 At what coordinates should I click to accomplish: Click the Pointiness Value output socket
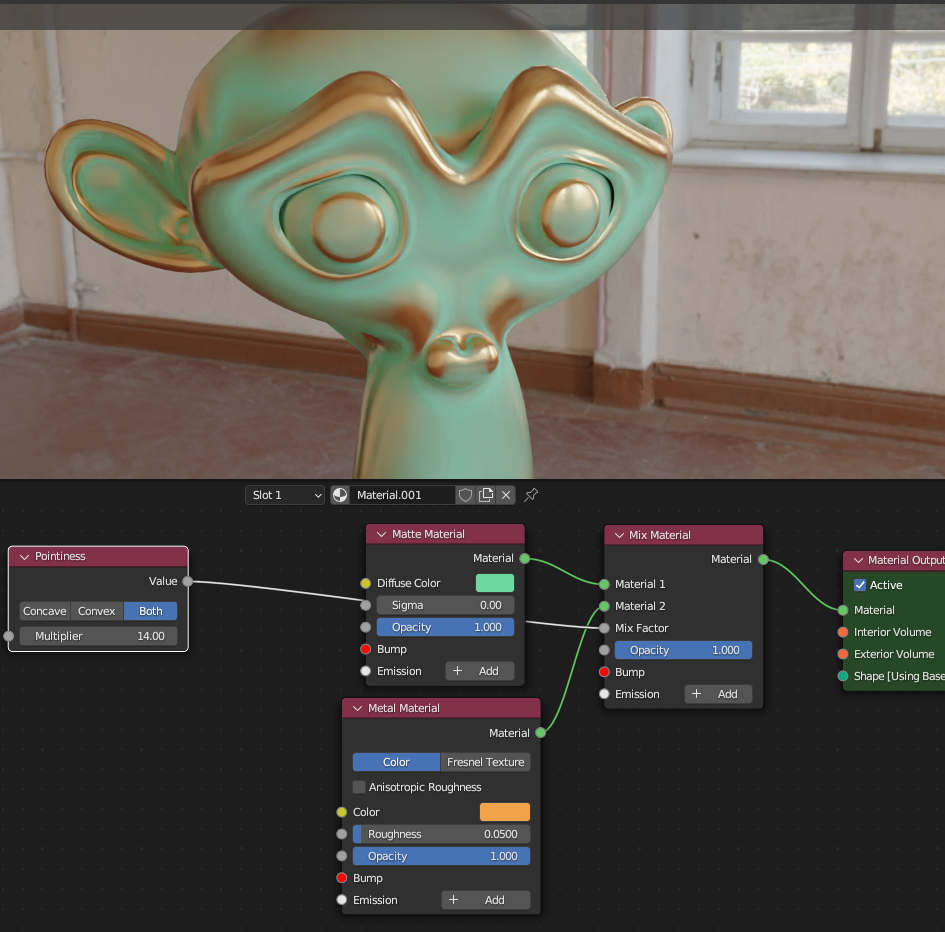tap(187, 581)
